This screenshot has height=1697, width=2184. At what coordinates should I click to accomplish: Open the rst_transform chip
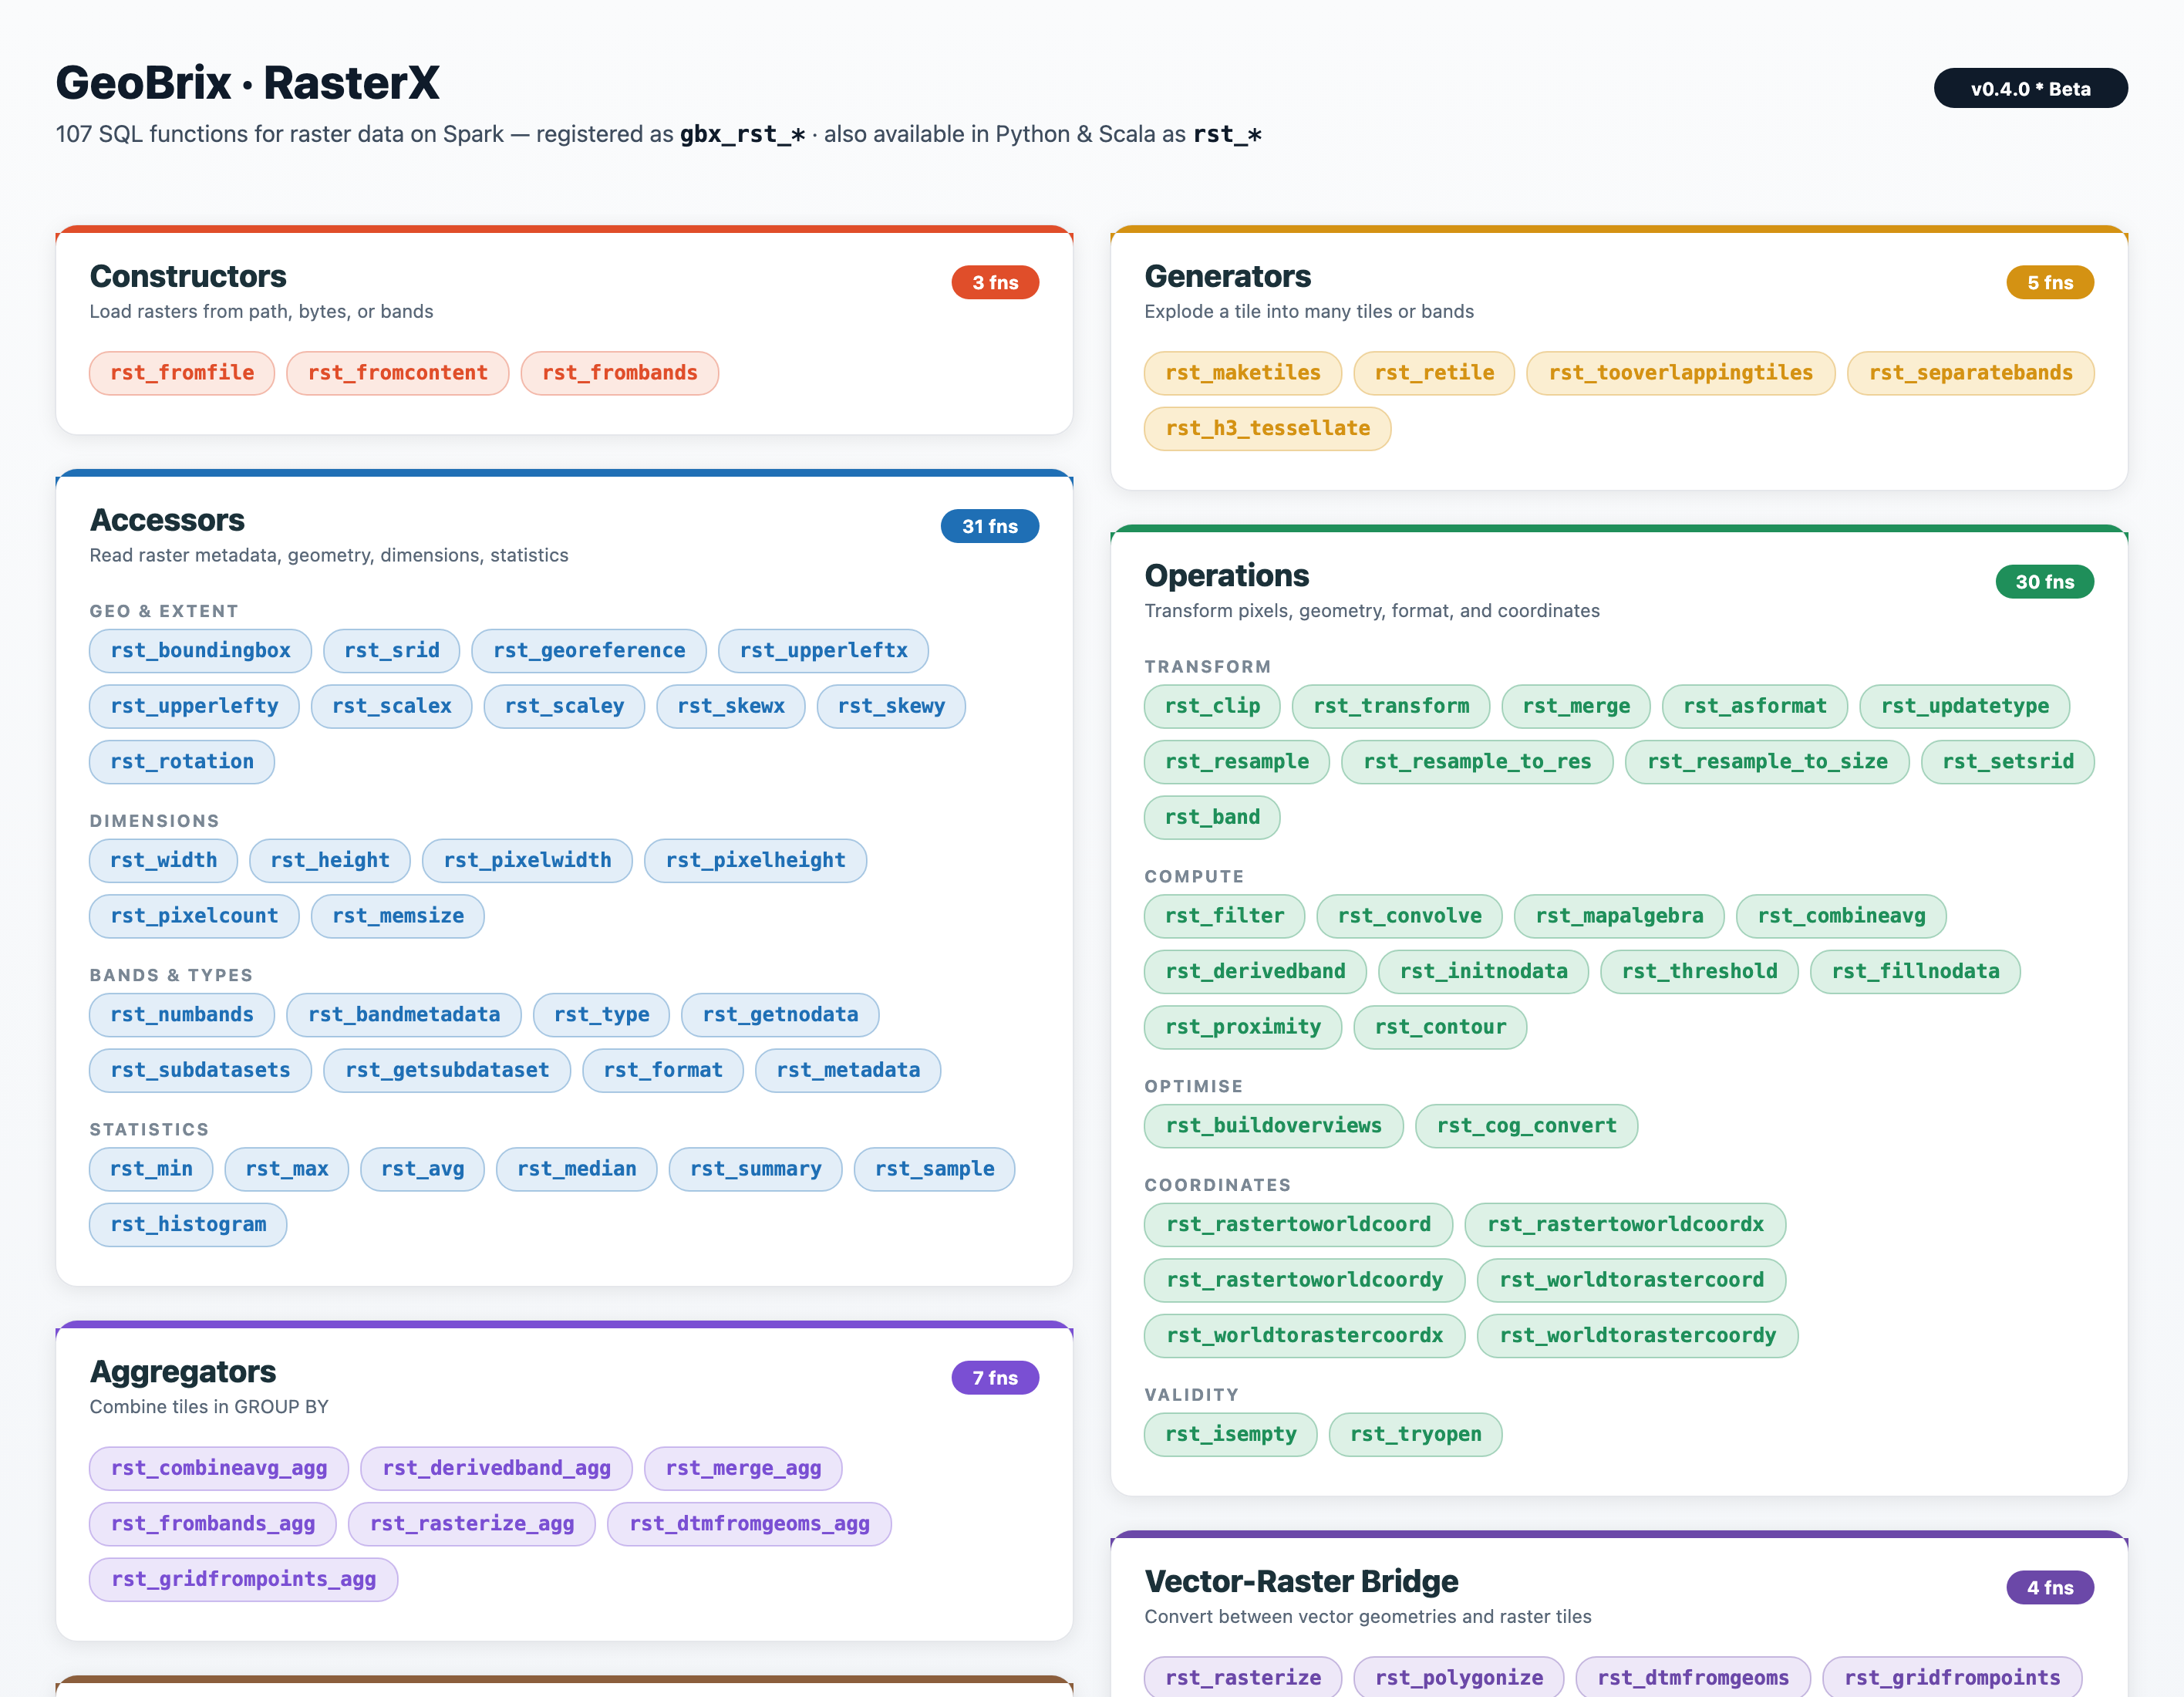[x=1391, y=707]
